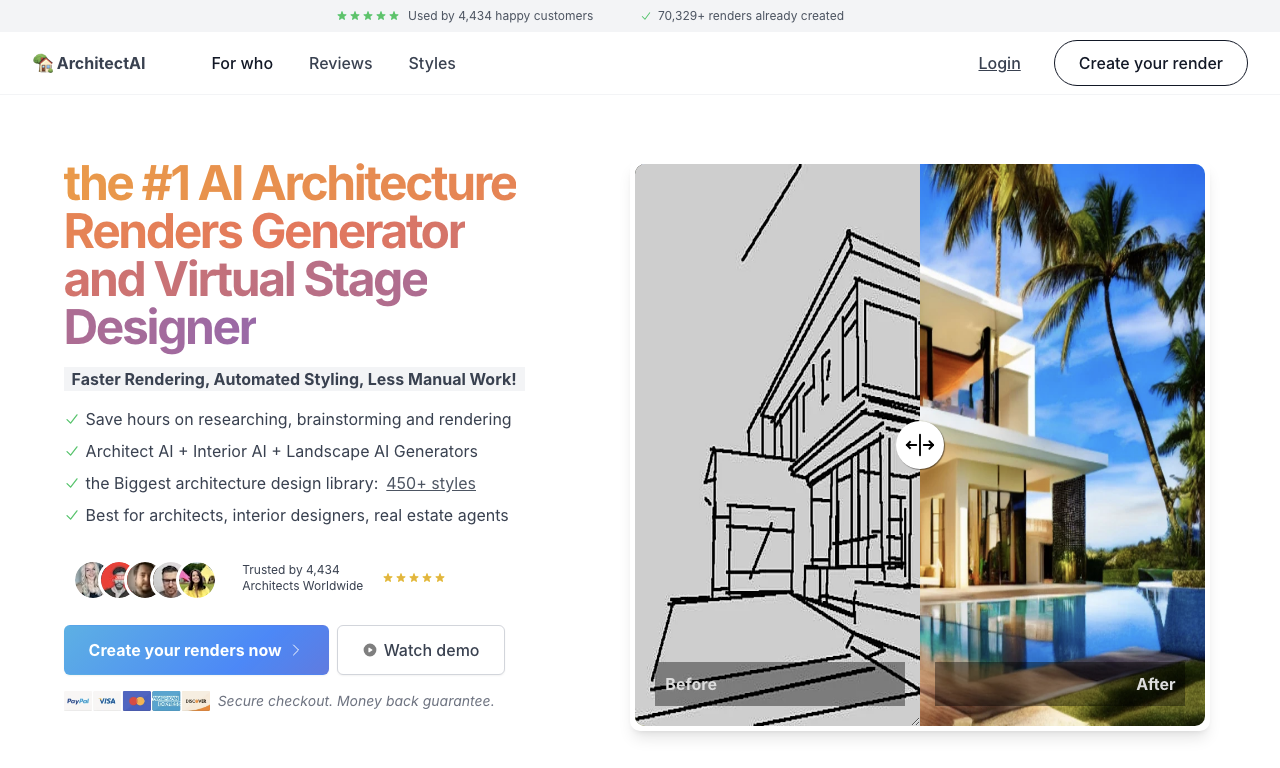Click the woman in yellow avatar
Image resolution: width=1280 pixels, height=768 pixels.
point(198,580)
